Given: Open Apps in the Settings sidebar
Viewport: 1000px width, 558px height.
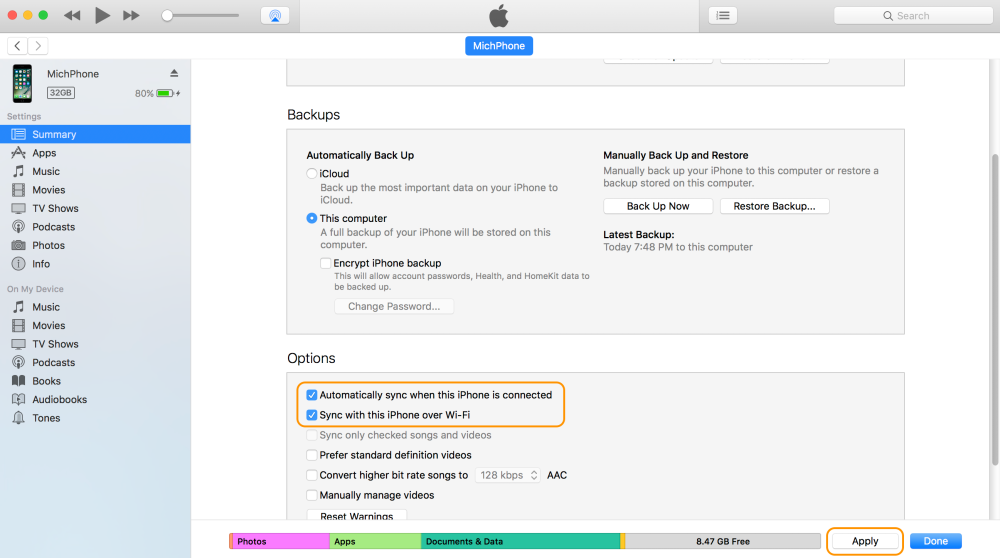Looking at the screenshot, I should pyautogui.click(x=44, y=153).
